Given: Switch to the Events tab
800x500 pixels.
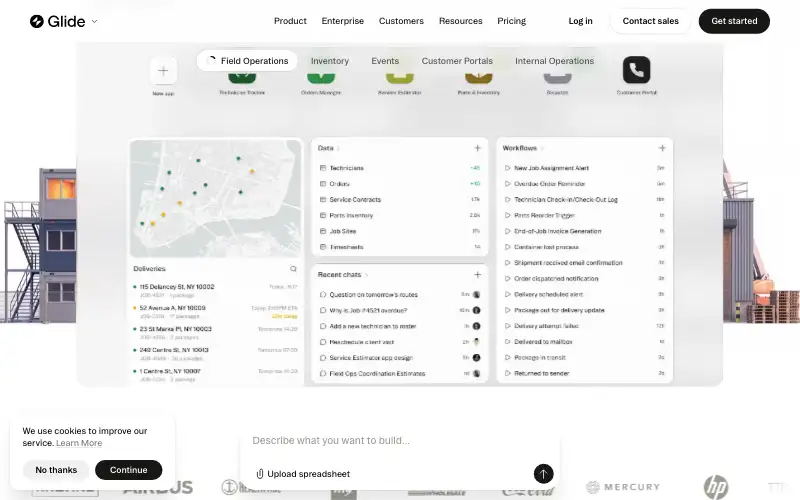Looking at the screenshot, I should (x=385, y=61).
